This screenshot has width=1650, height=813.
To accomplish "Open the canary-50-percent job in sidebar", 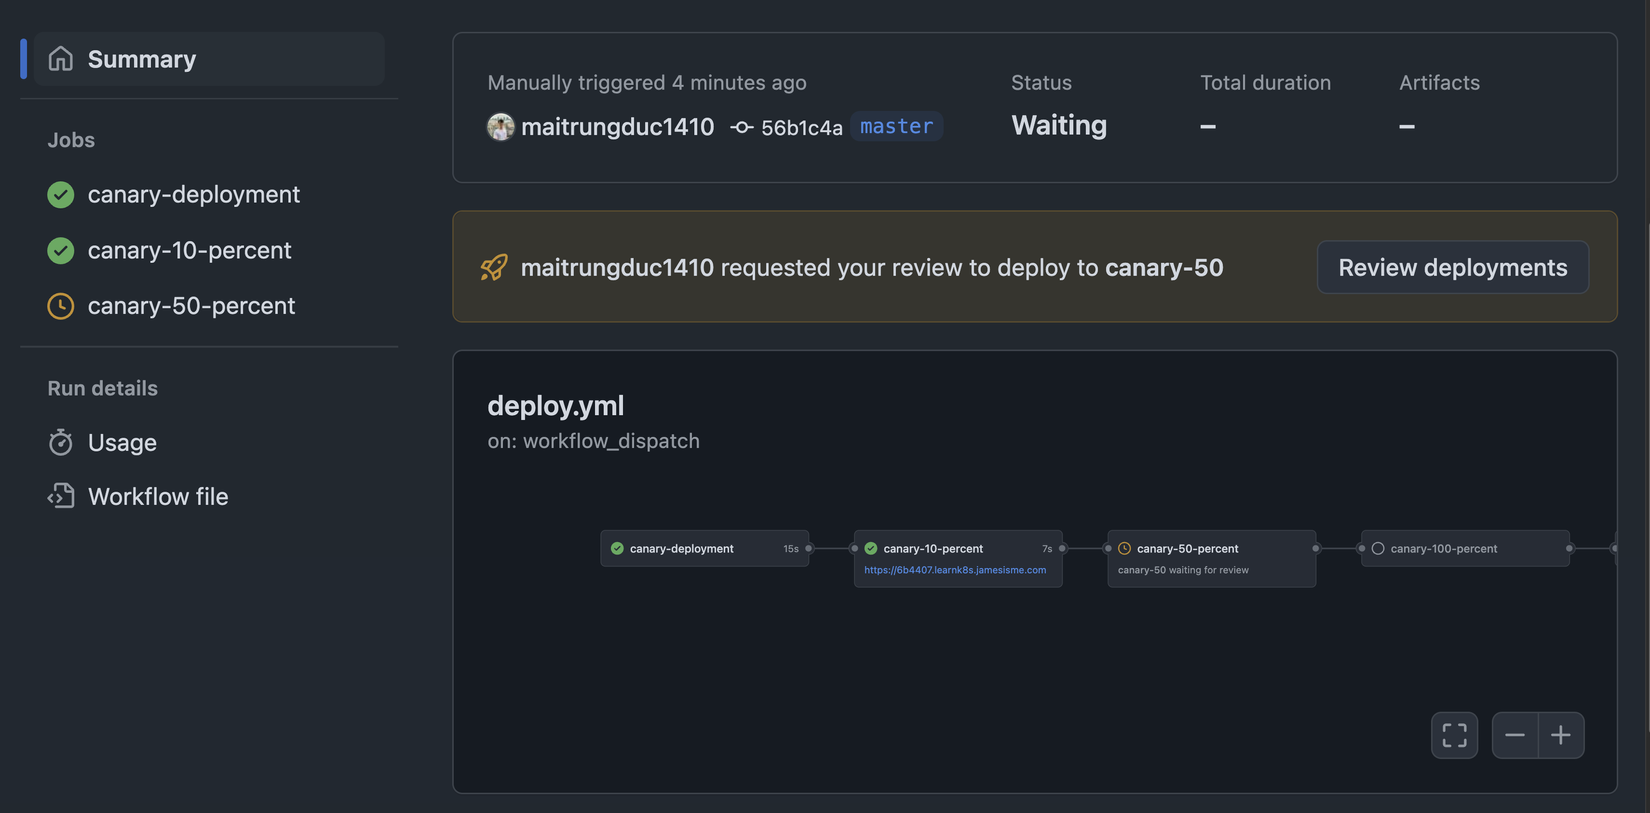I will [191, 305].
